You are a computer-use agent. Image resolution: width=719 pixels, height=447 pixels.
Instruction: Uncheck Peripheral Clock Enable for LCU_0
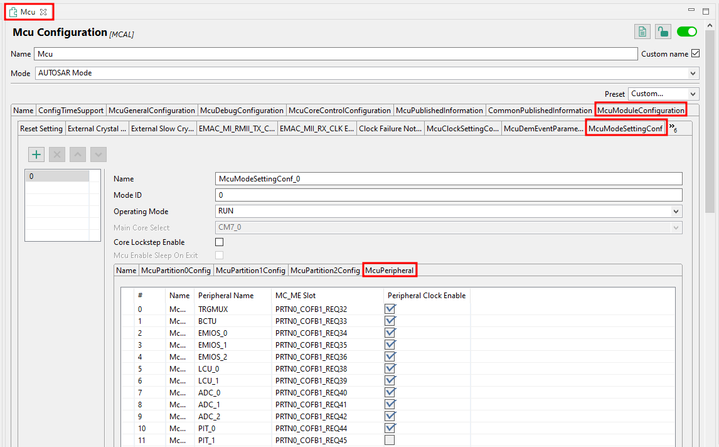(390, 369)
